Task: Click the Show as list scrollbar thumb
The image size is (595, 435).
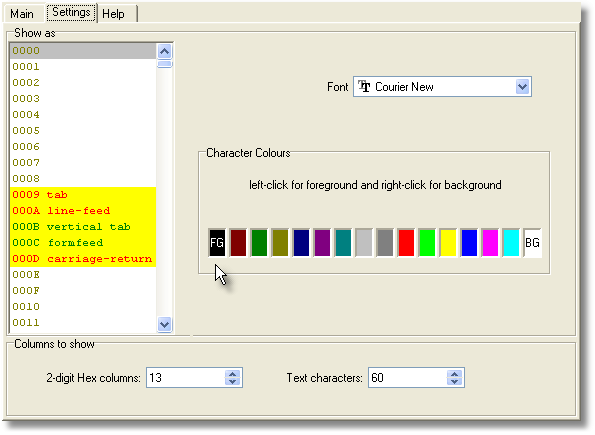Action: tap(165, 64)
